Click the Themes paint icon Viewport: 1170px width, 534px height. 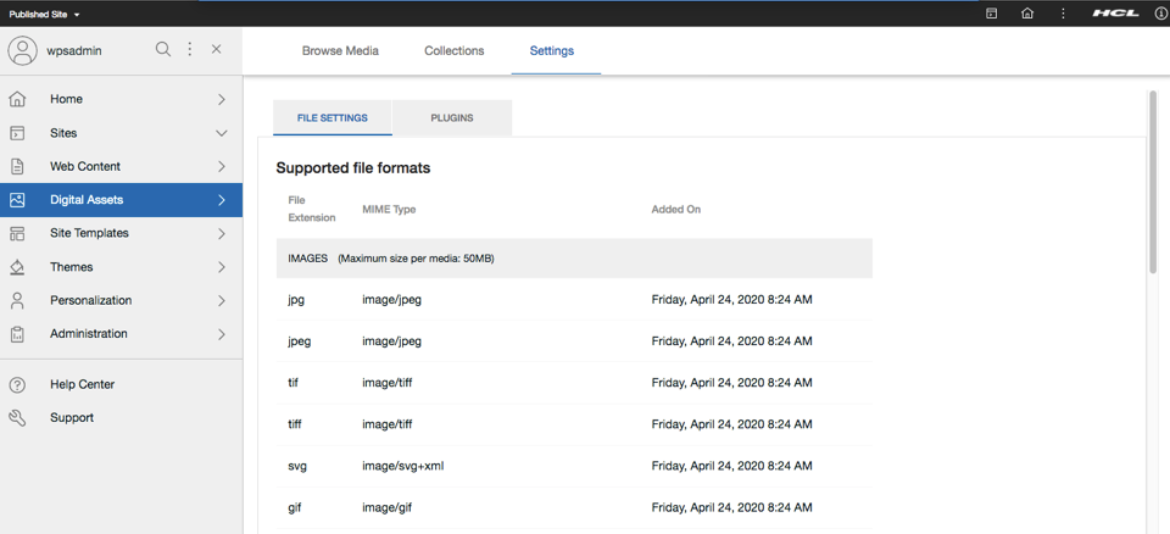pos(17,267)
